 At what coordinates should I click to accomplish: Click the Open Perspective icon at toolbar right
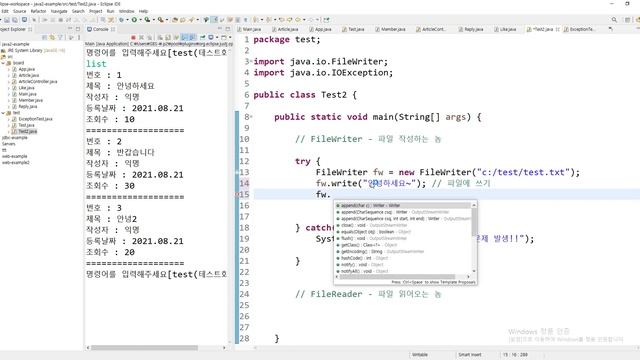click(627, 20)
